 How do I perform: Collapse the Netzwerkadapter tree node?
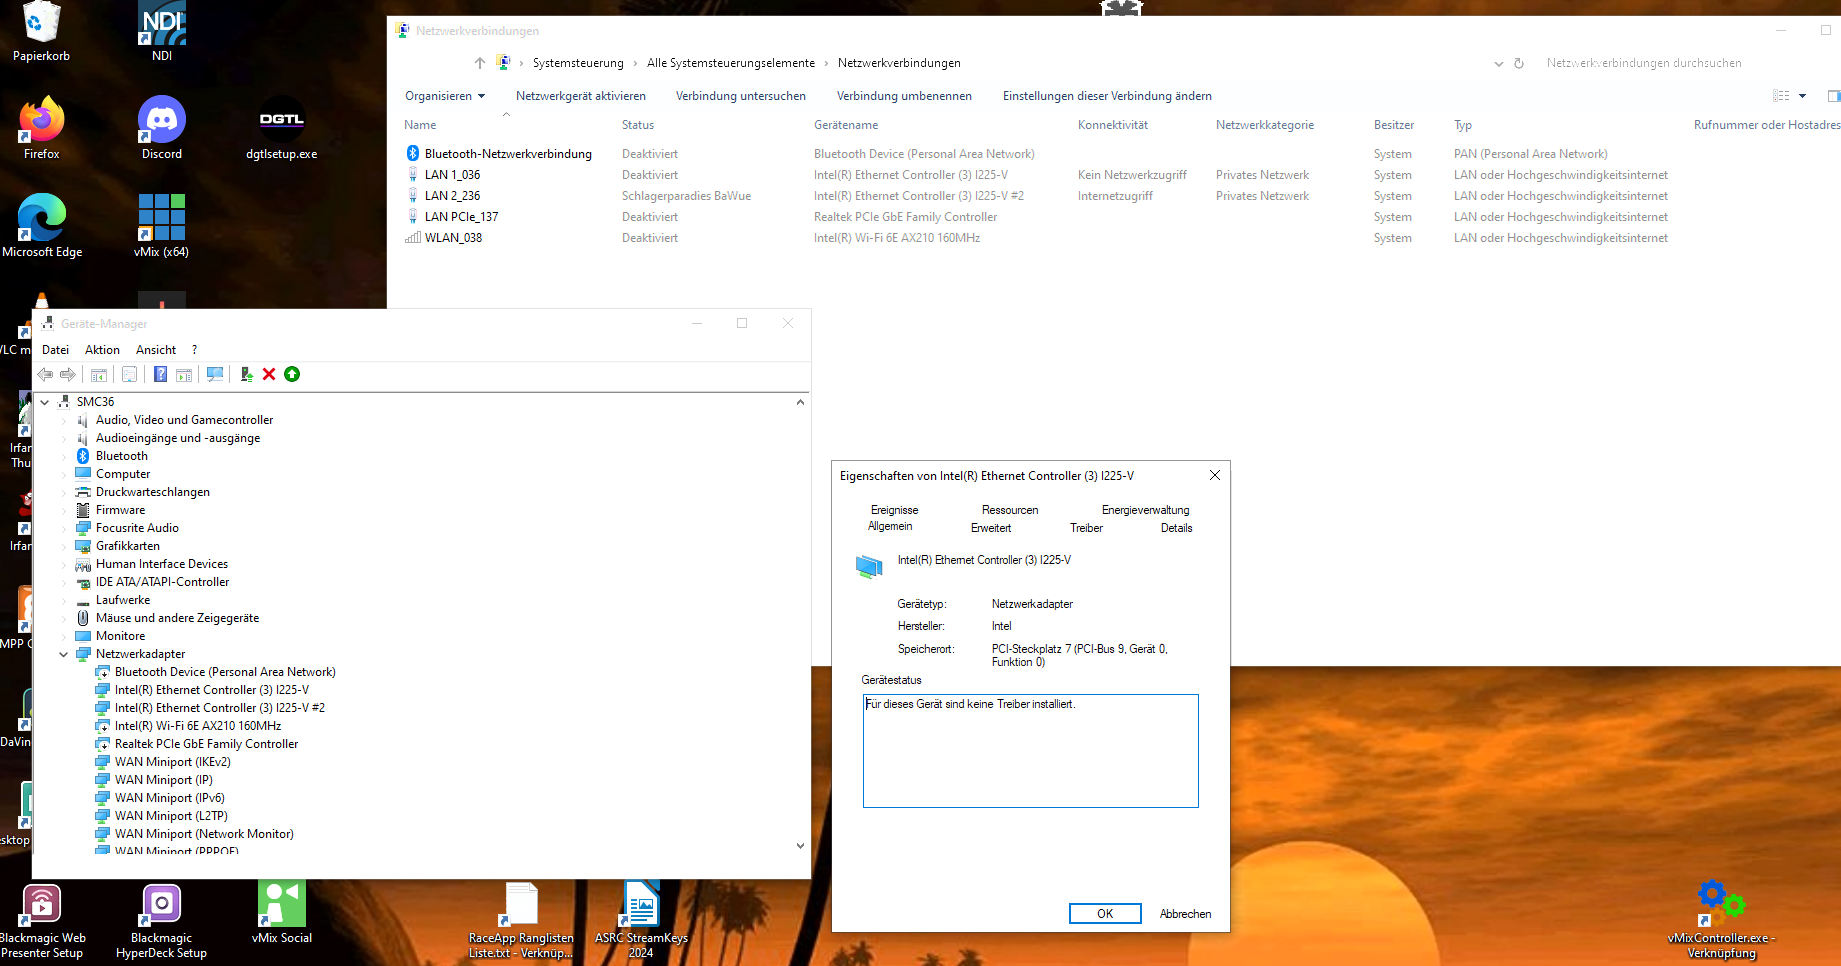tap(65, 653)
